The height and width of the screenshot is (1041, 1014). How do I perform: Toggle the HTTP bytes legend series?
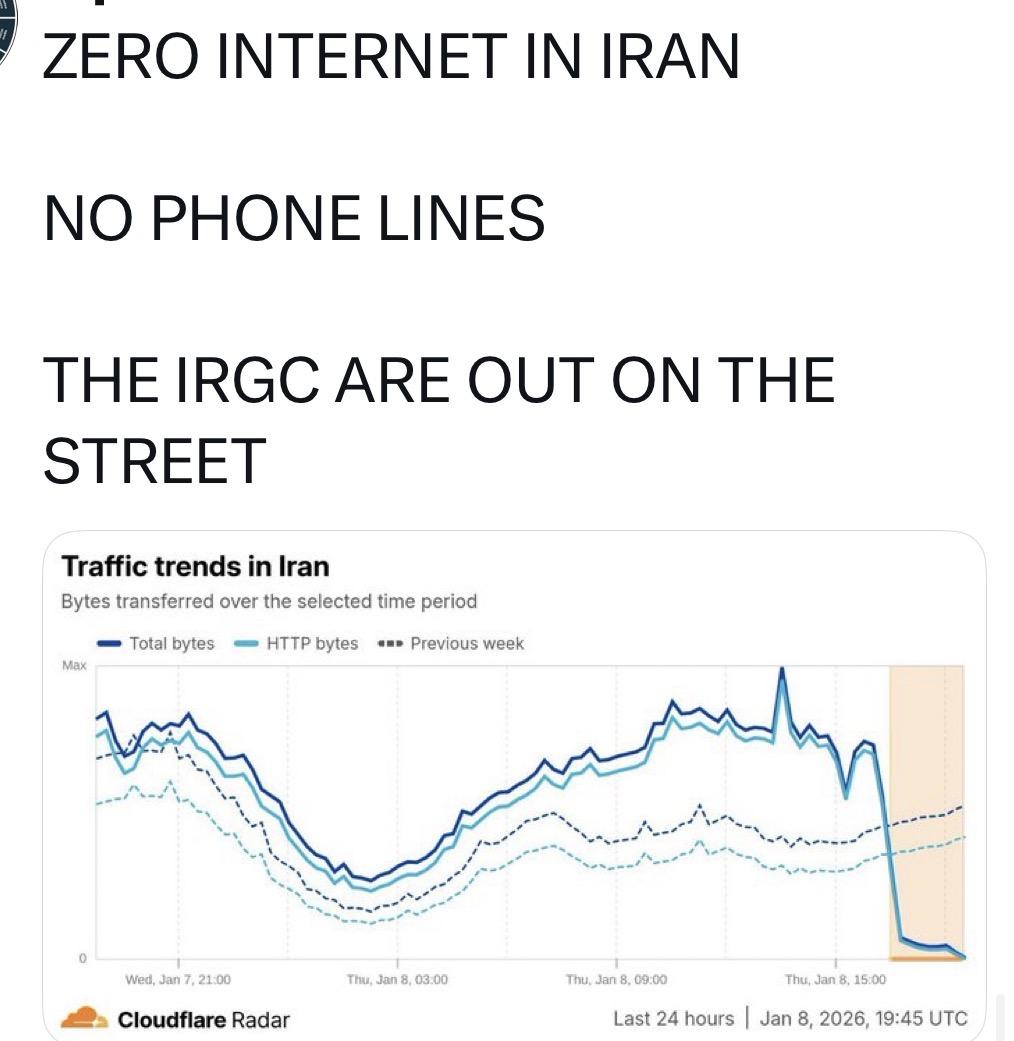[296, 643]
